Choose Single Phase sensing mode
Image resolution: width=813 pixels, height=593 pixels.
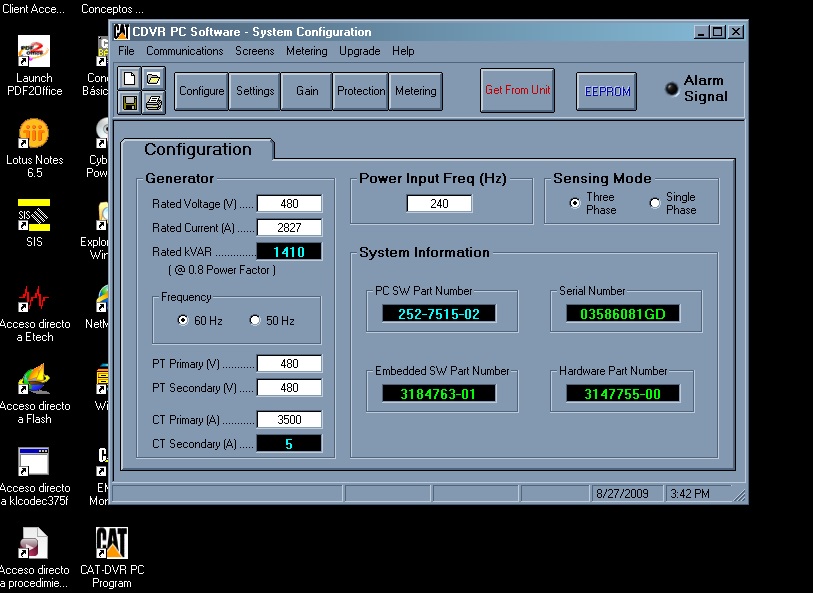(x=655, y=203)
